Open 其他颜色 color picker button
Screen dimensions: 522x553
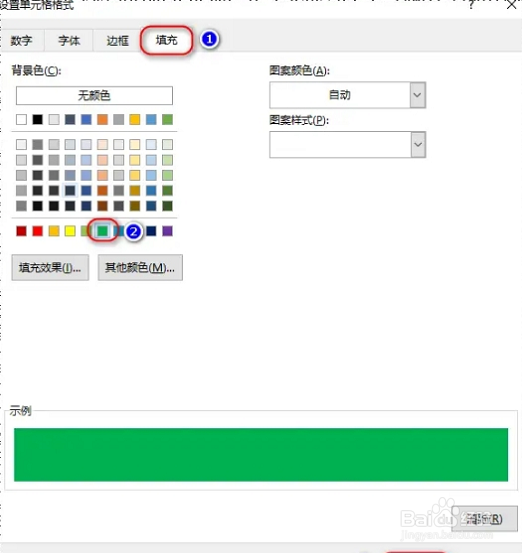click(140, 268)
